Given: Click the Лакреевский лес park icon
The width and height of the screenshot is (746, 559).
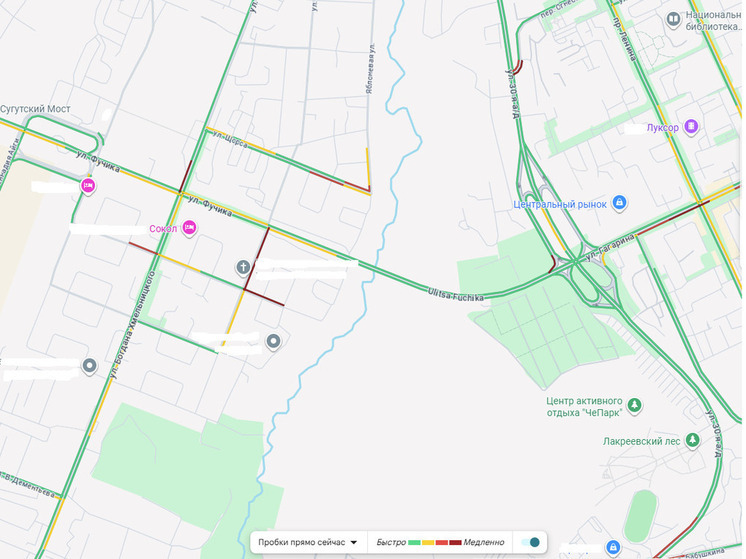Looking at the screenshot, I should coord(692,440).
